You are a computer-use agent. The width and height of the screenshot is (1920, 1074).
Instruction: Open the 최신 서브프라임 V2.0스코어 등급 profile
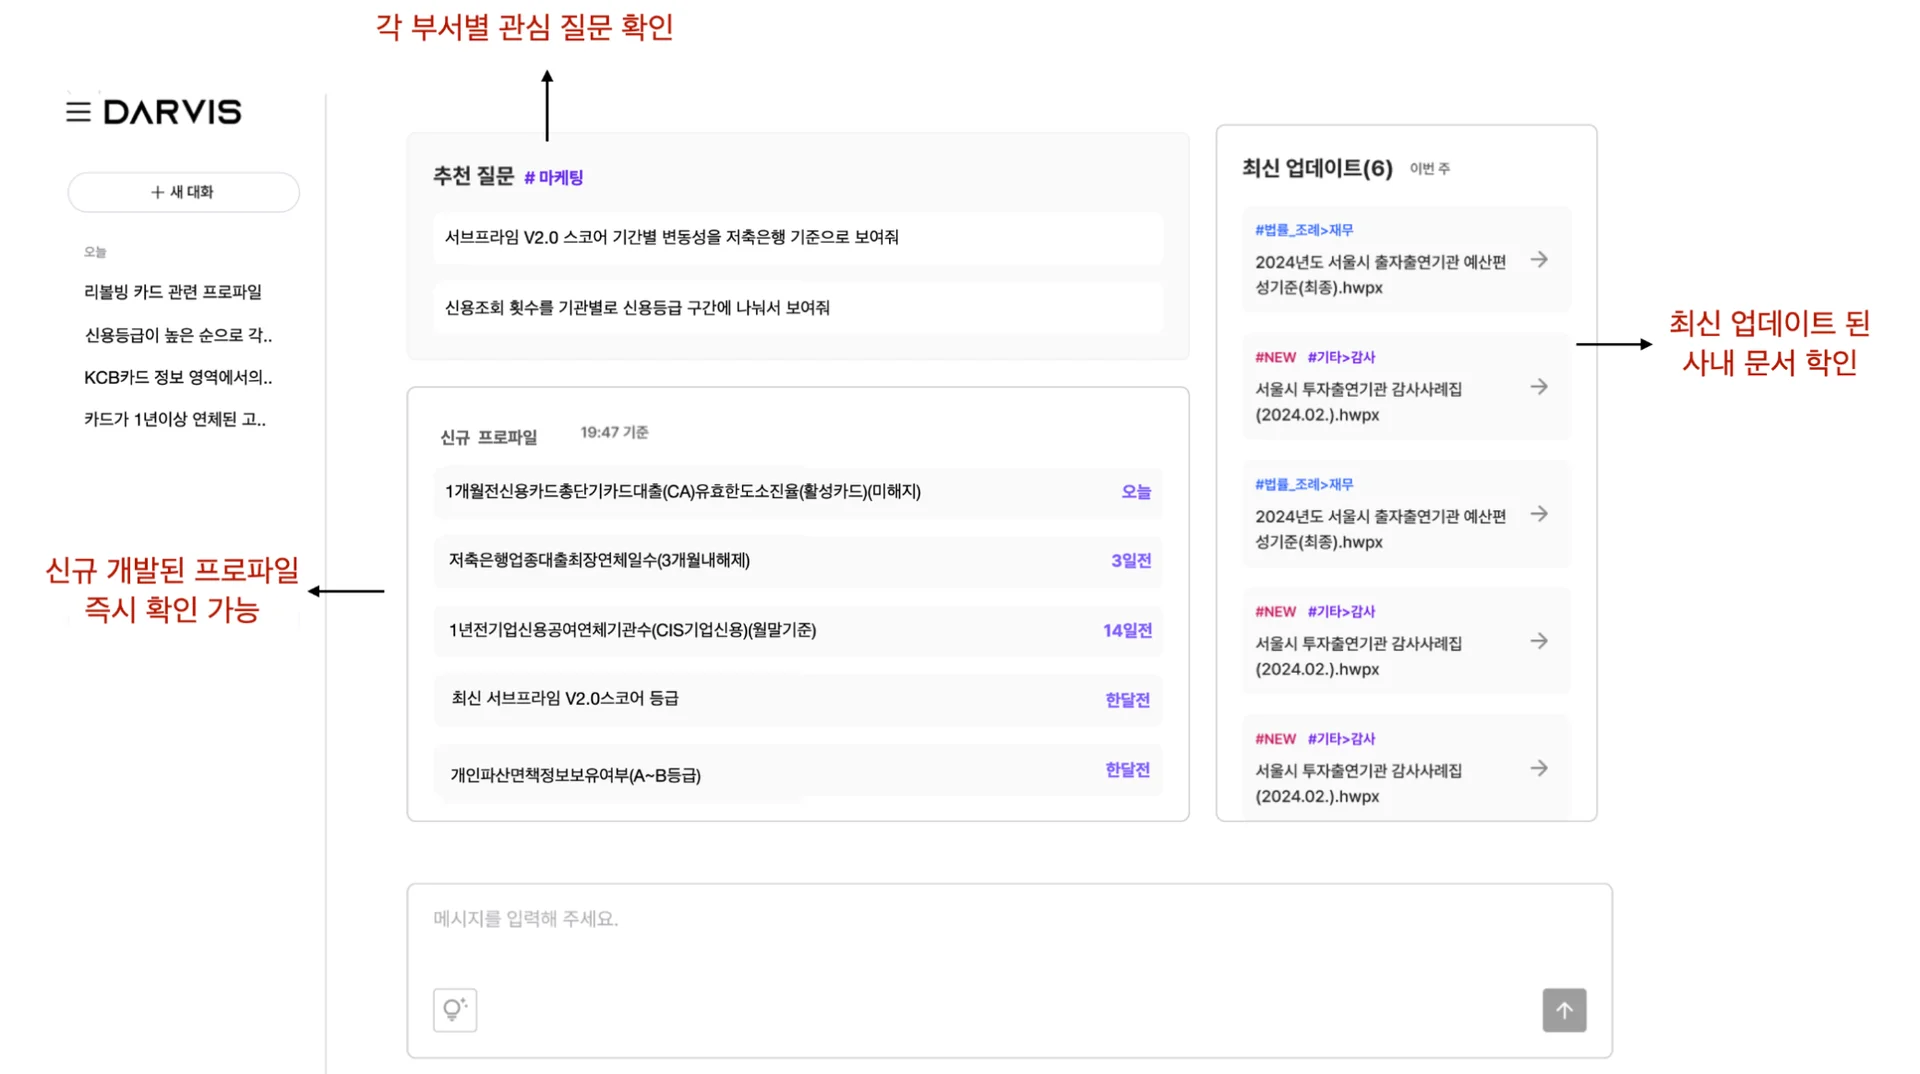pos(797,699)
